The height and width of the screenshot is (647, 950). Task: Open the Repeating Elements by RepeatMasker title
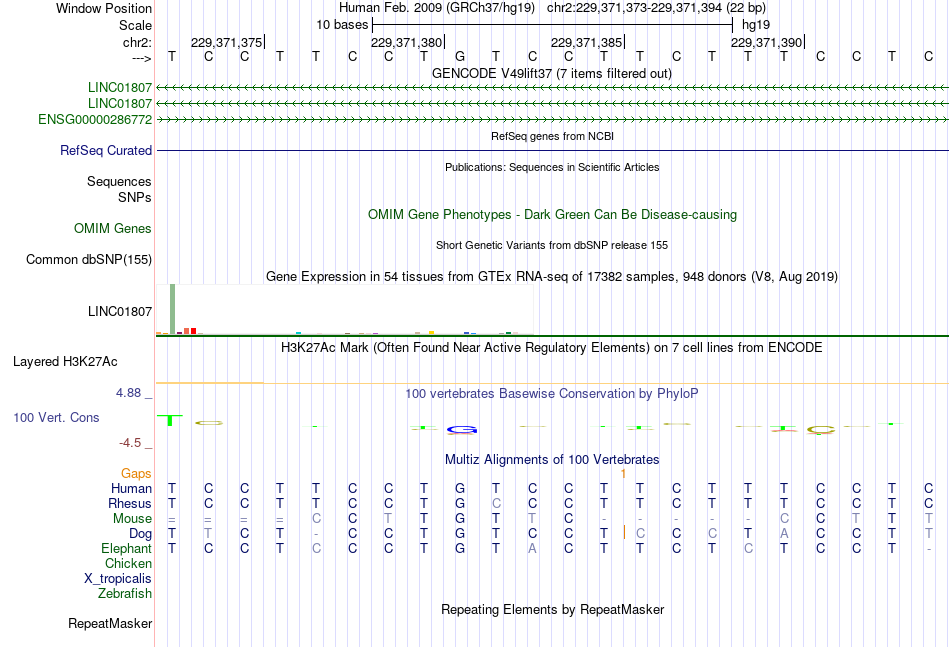point(553,609)
